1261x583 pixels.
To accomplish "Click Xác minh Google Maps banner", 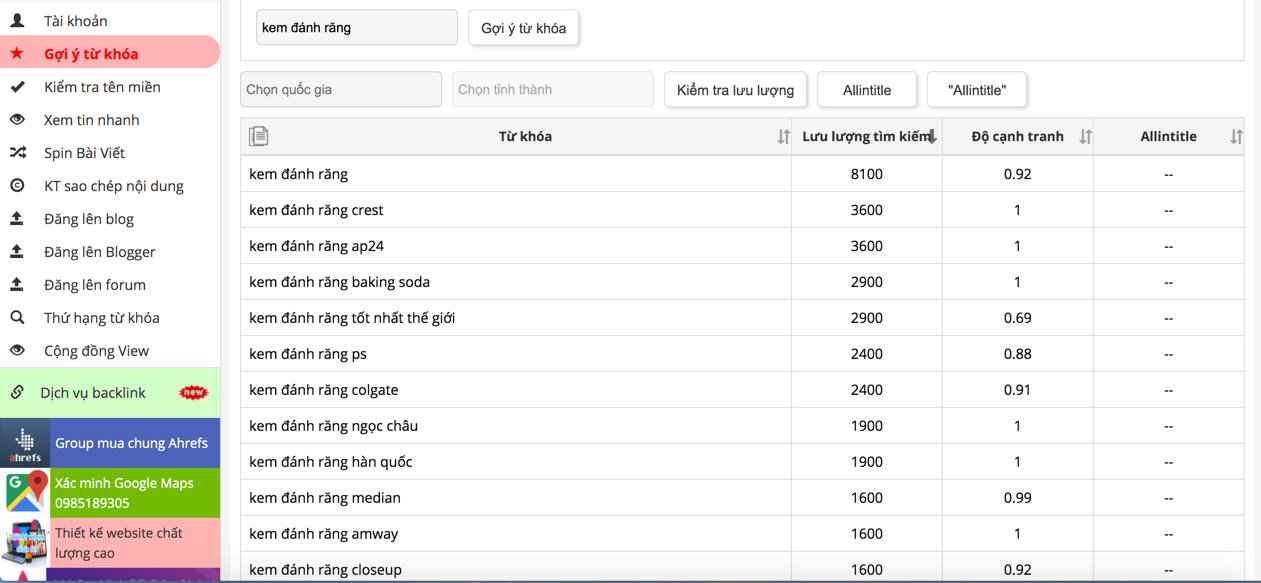I will coord(110,493).
